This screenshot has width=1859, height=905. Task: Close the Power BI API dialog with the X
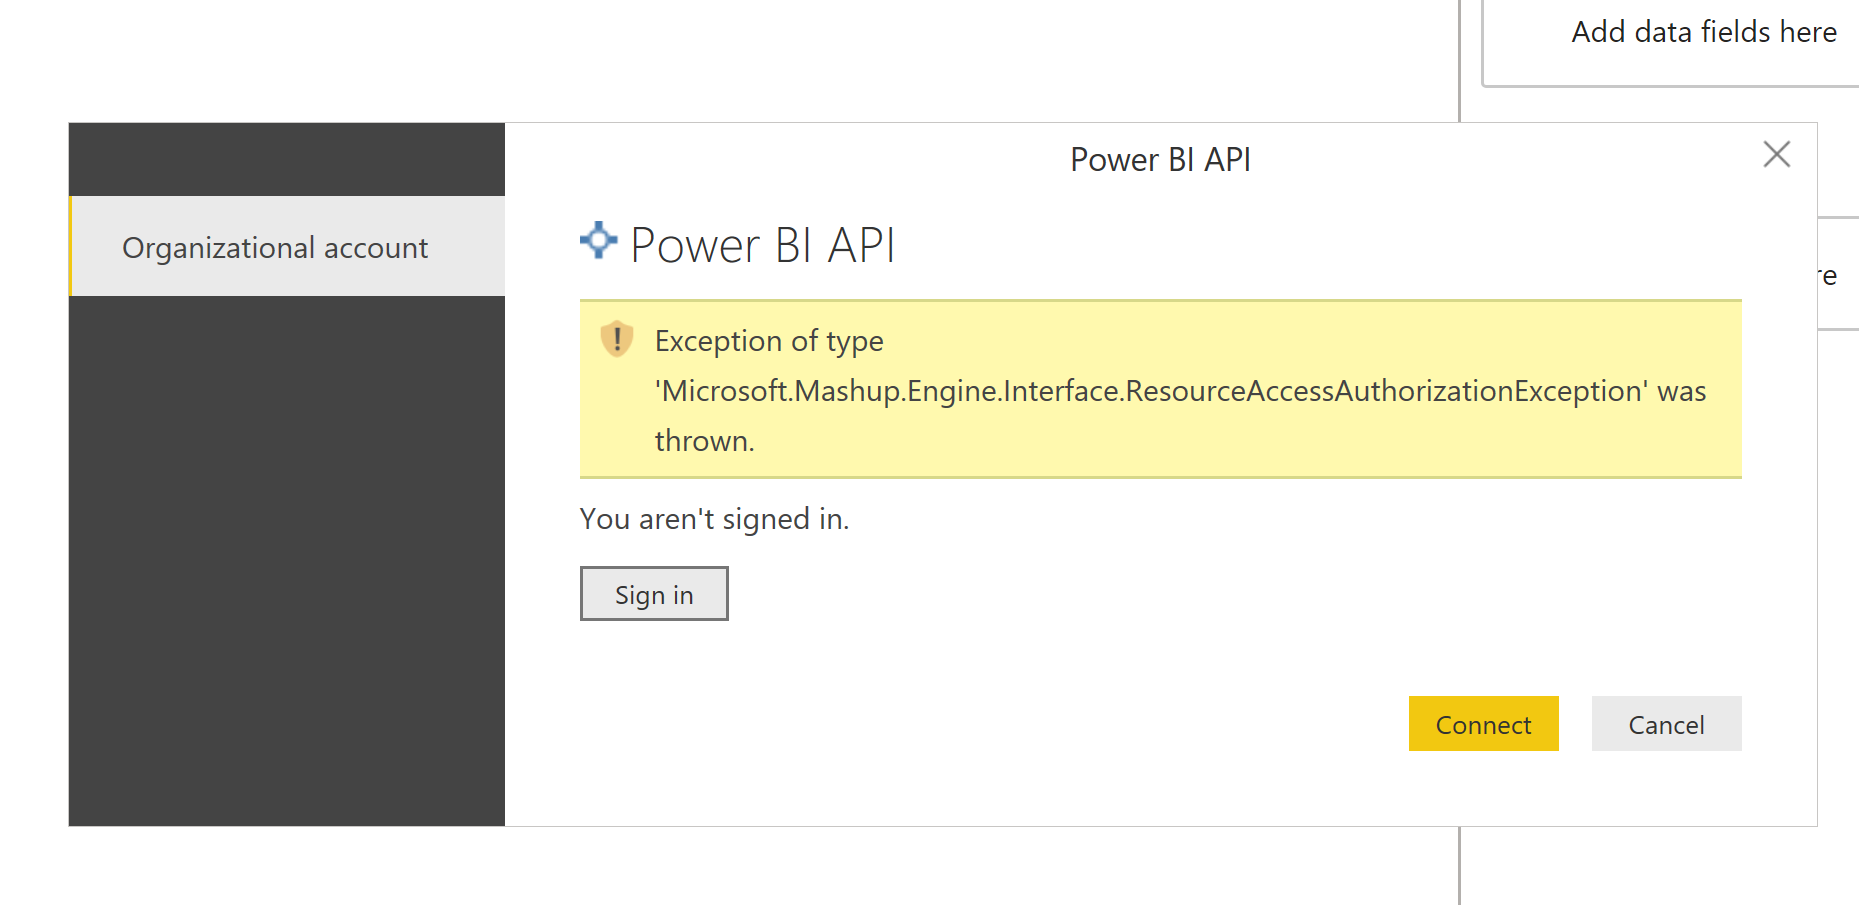[1777, 155]
